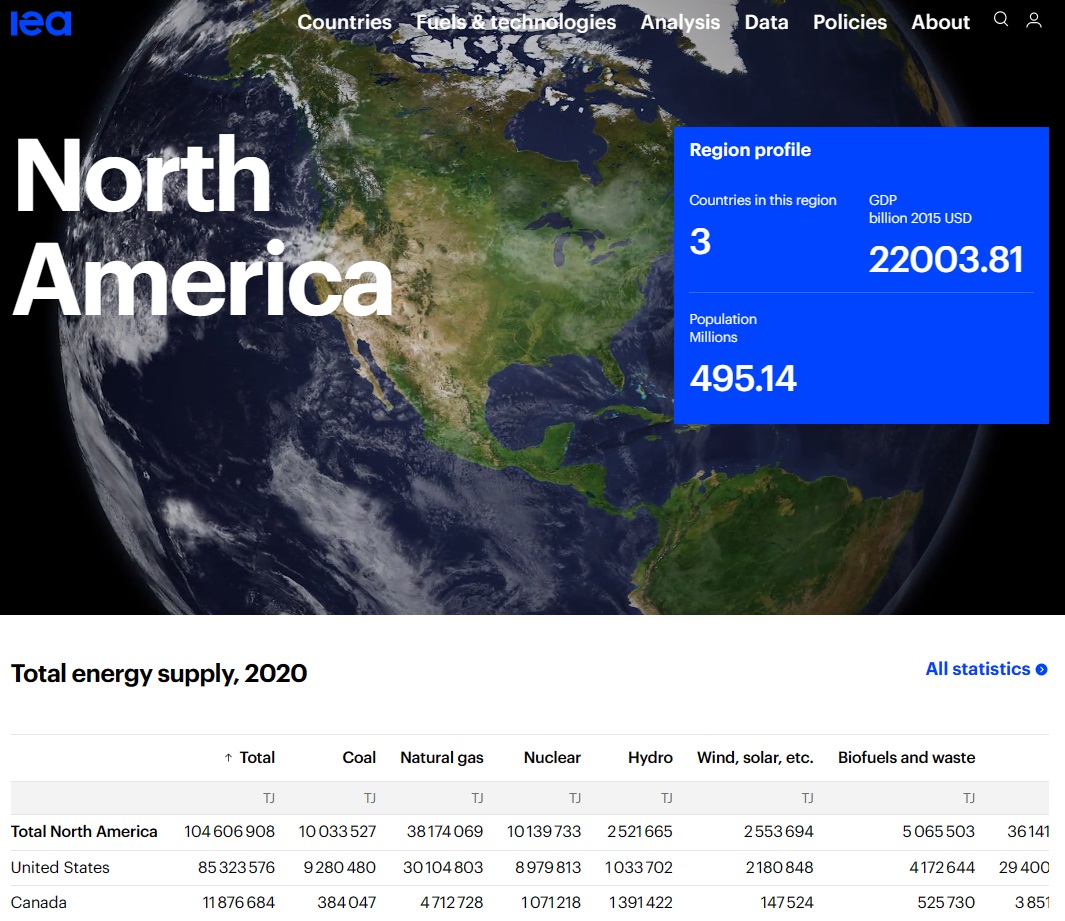Select biofuels value 5 065 503

pos(939,831)
